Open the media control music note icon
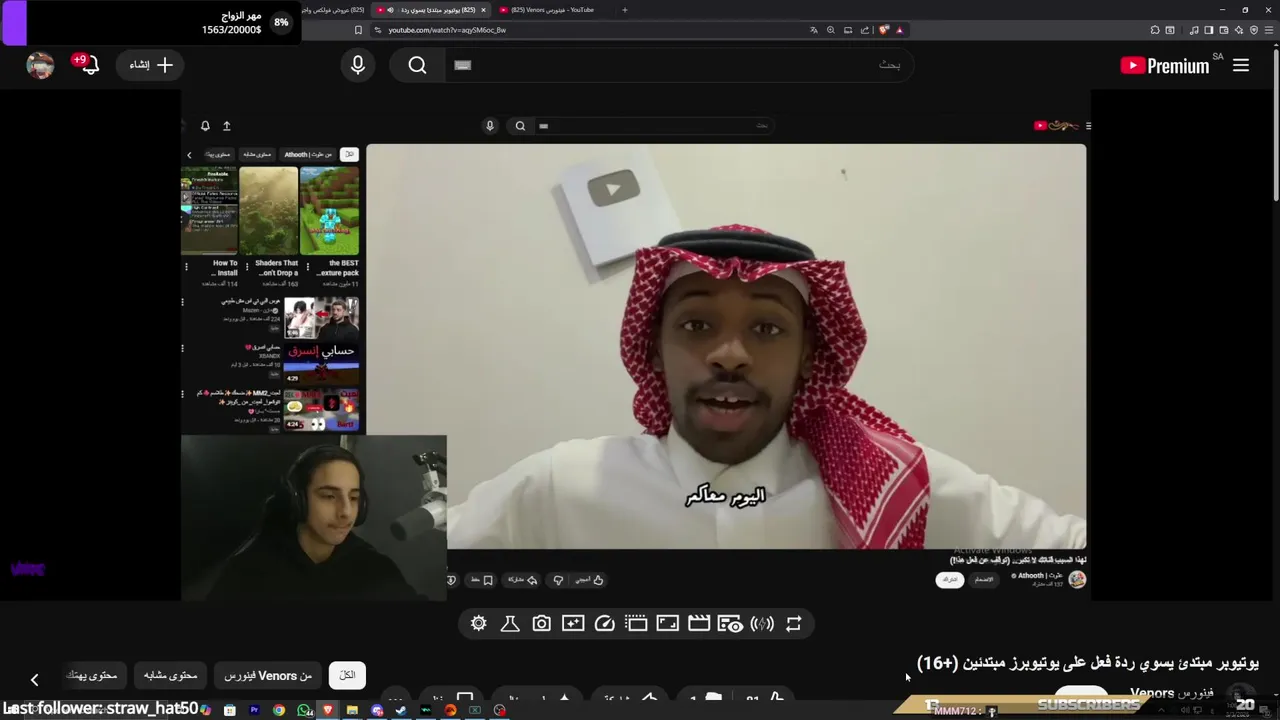The height and width of the screenshot is (720, 1280). click(1193, 30)
